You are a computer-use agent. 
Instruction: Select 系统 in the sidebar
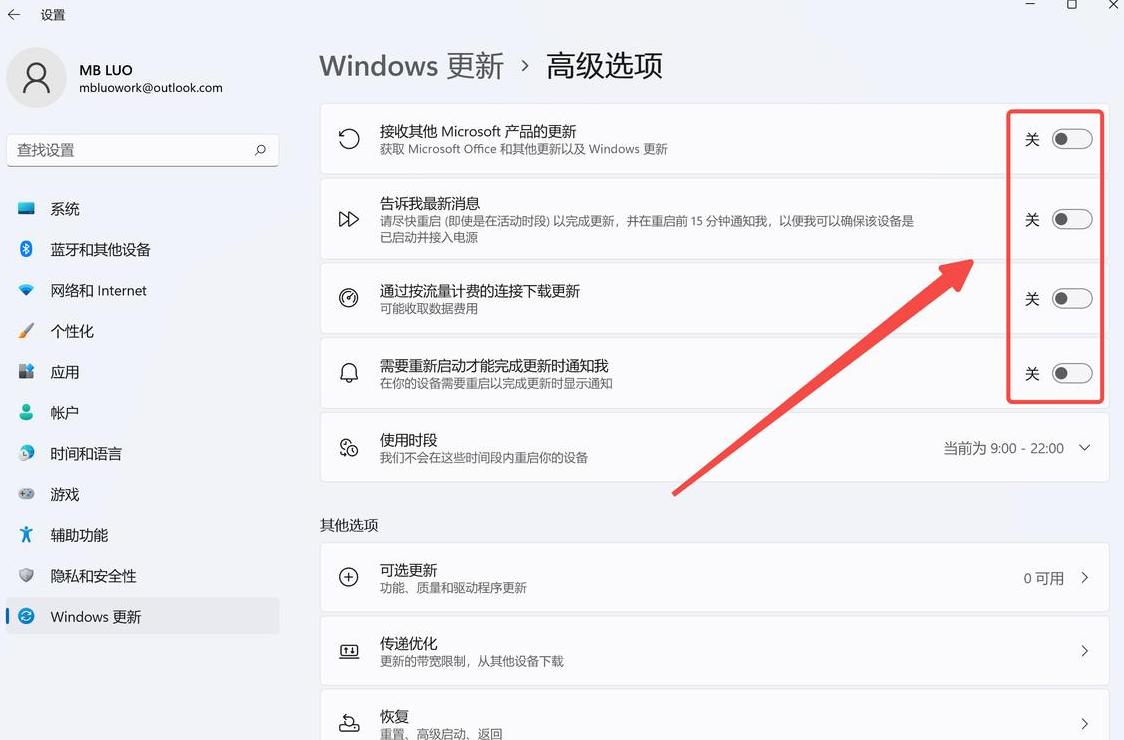143,209
